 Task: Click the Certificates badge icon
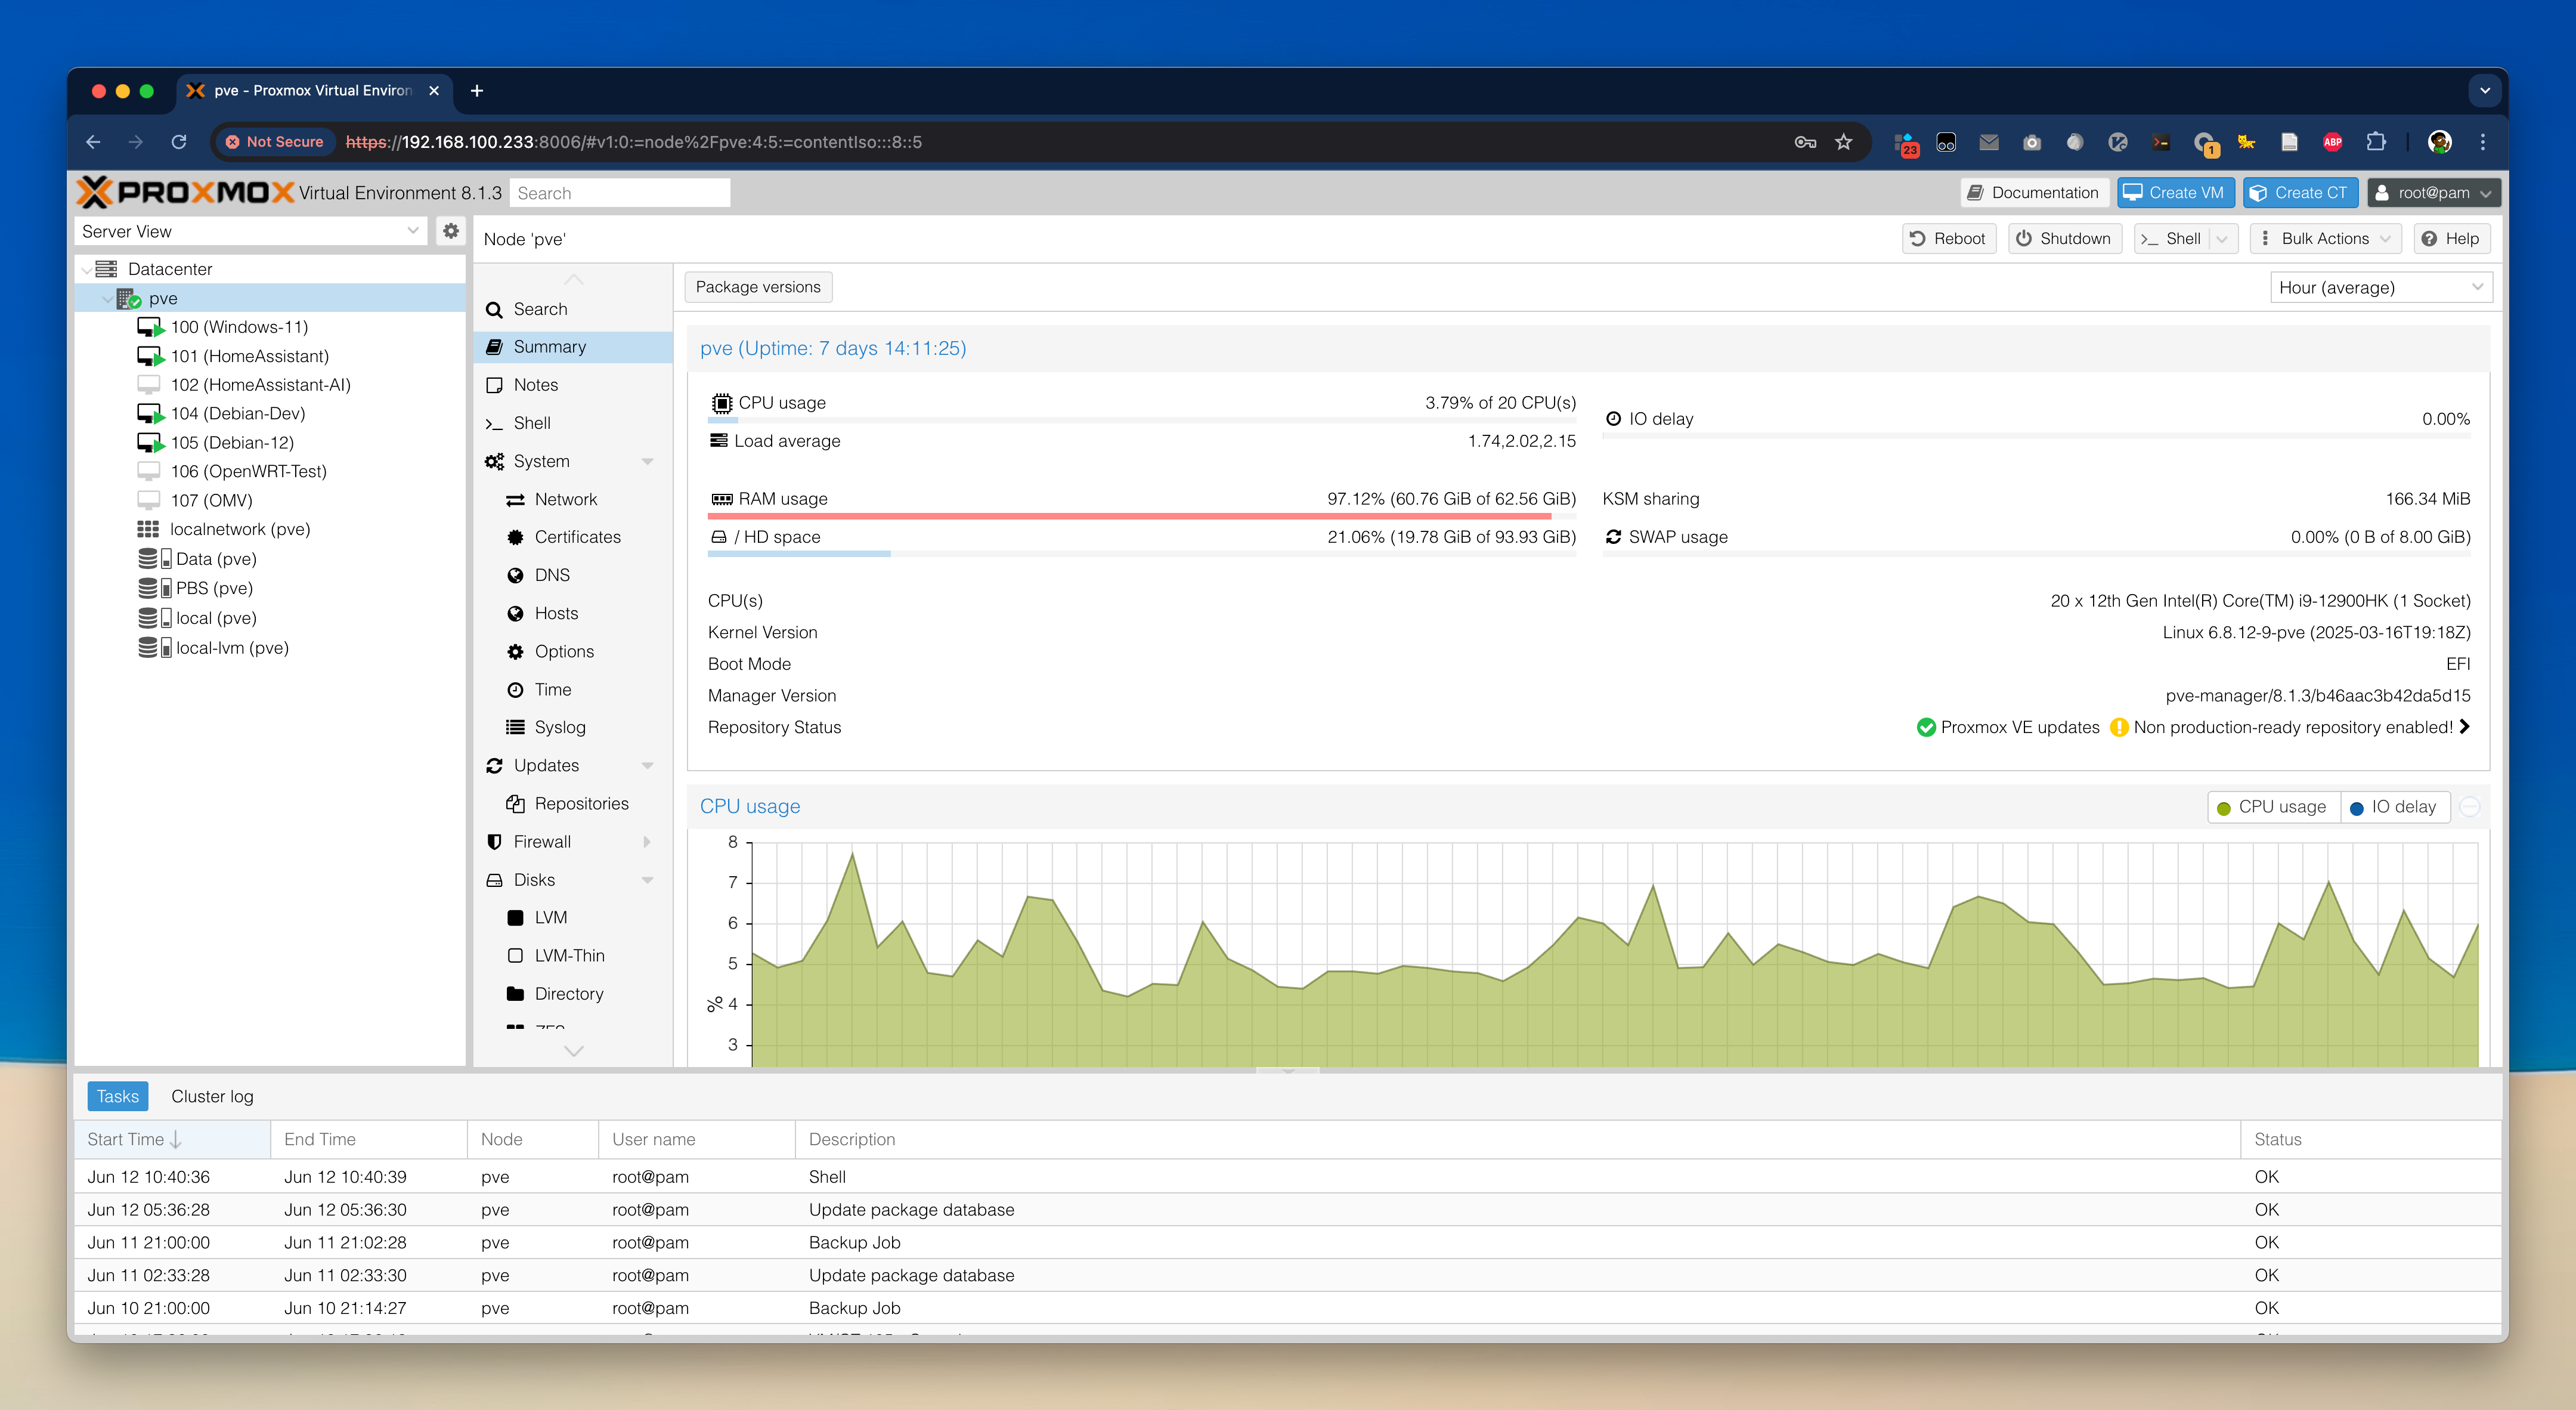tap(515, 537)
